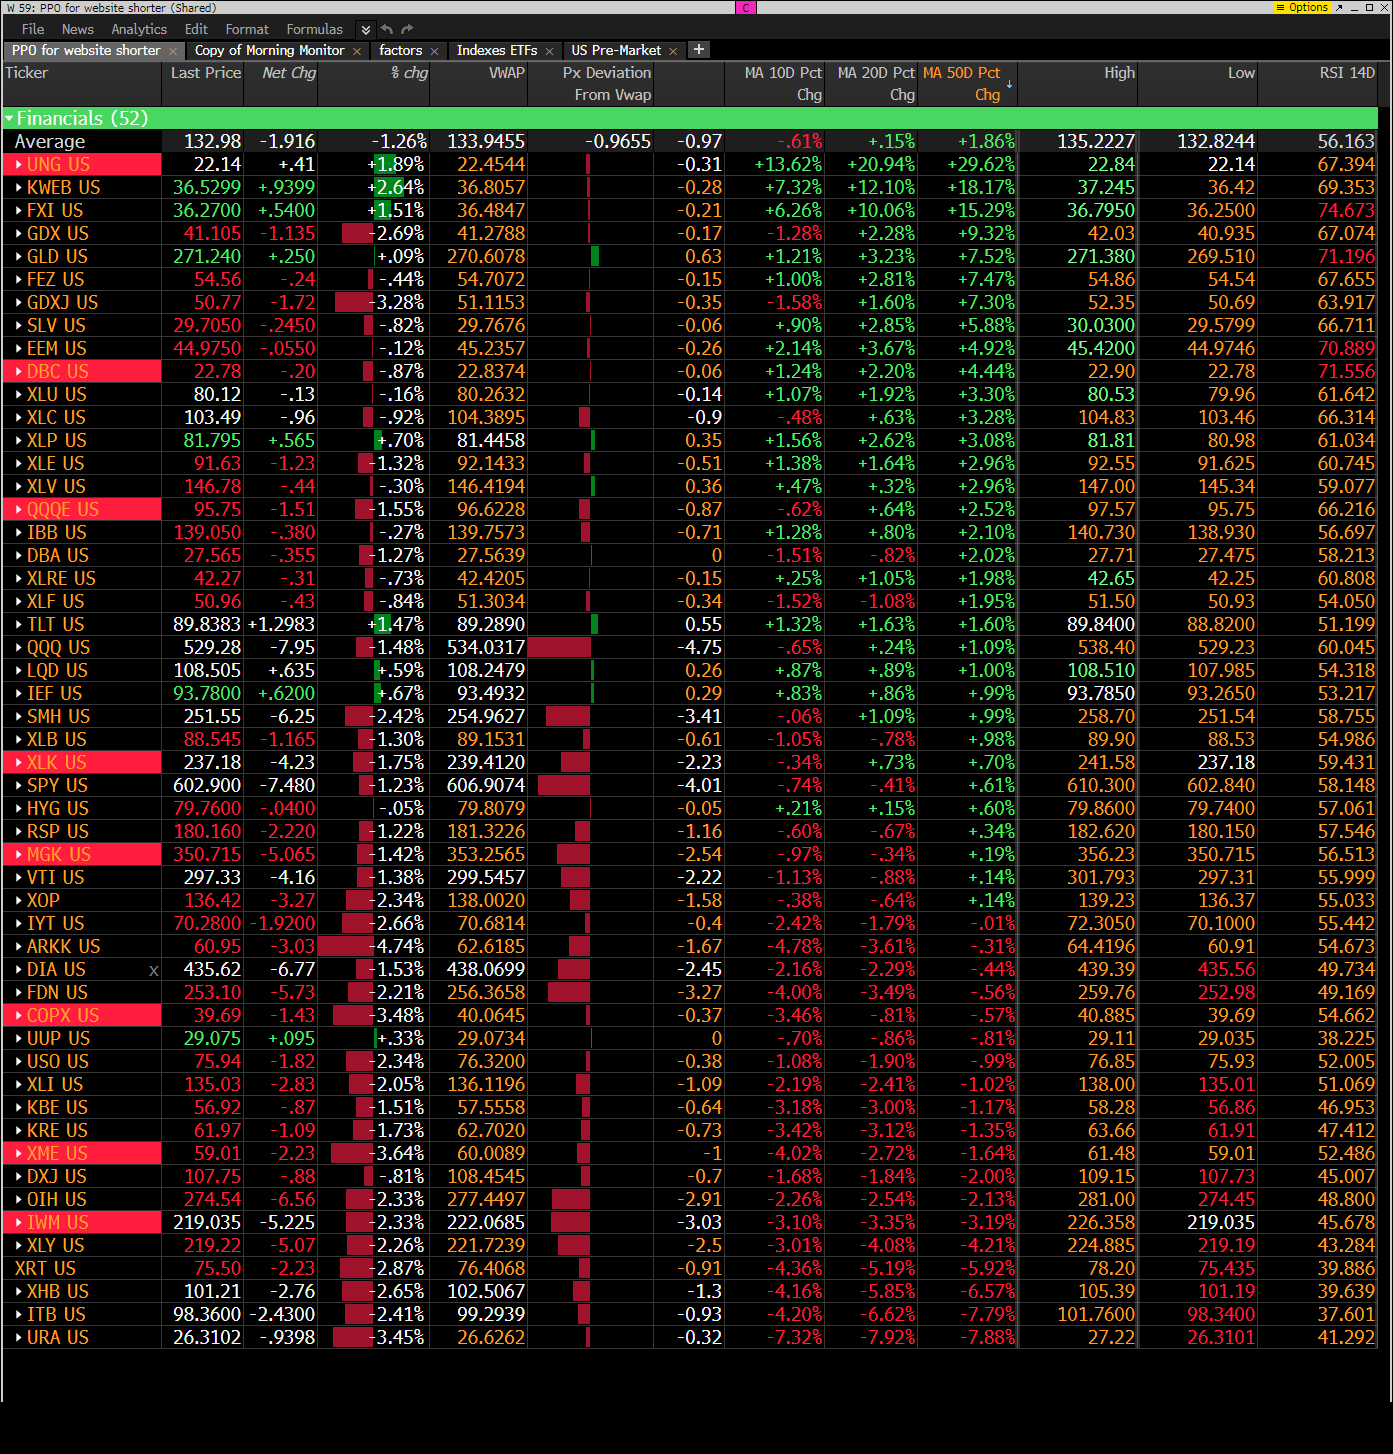Sort by RSI 14D column header

pos(1318,84)
